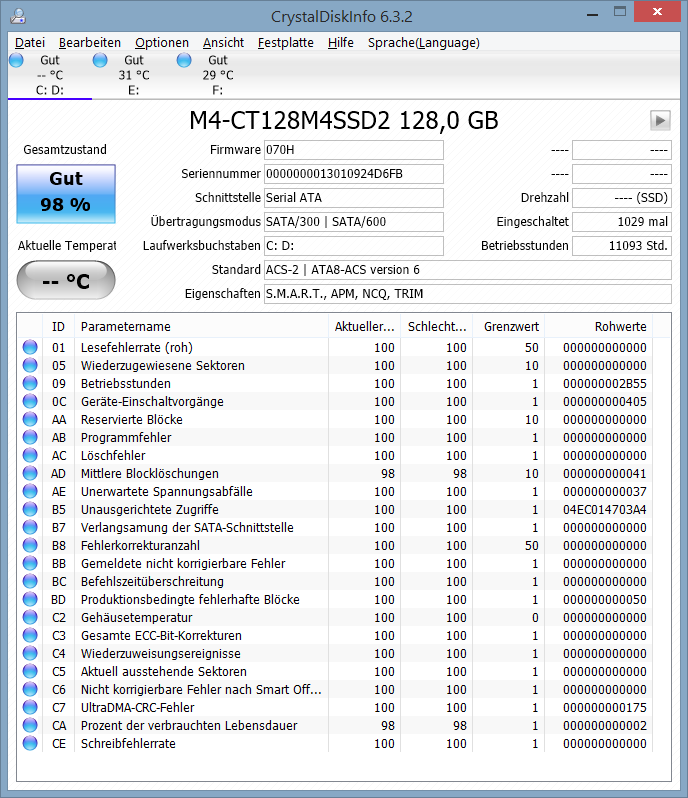Image resolution: width=688 pixels, height=798 pixels.
Task: Click status orb for Programmfehler
Action: 30,437
